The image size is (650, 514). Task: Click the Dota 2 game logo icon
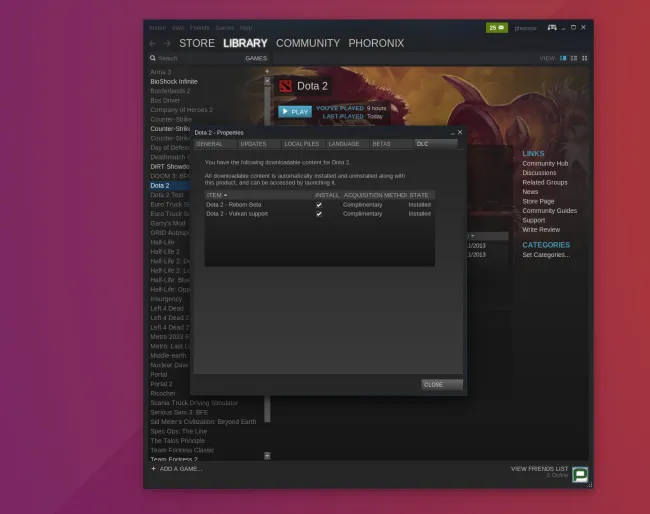click(285, 86)
